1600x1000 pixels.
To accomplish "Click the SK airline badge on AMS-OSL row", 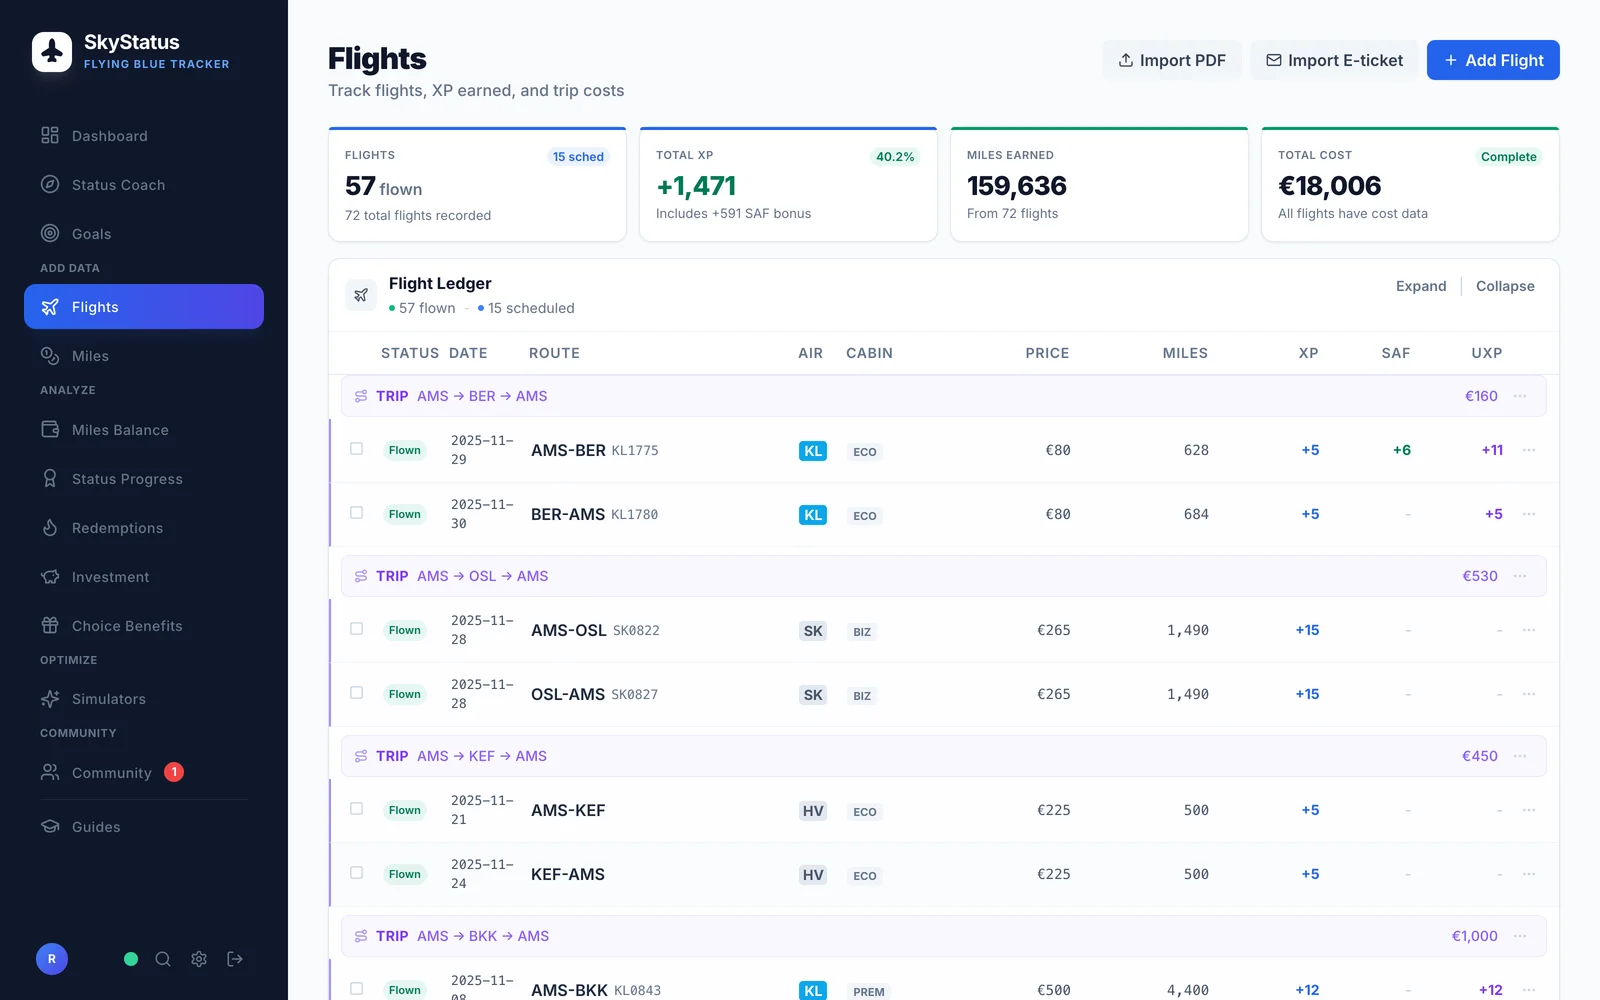I will point(813,631).
